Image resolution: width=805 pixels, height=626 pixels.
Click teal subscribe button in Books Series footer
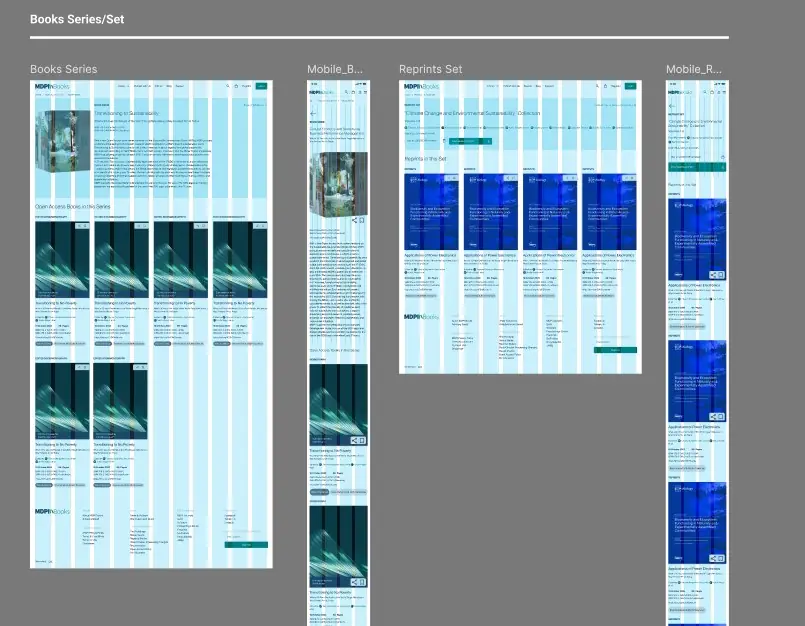246,545
